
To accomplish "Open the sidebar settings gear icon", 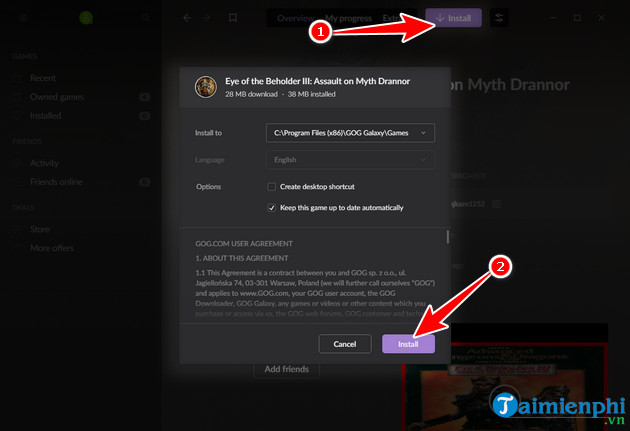I will [23, 18].
